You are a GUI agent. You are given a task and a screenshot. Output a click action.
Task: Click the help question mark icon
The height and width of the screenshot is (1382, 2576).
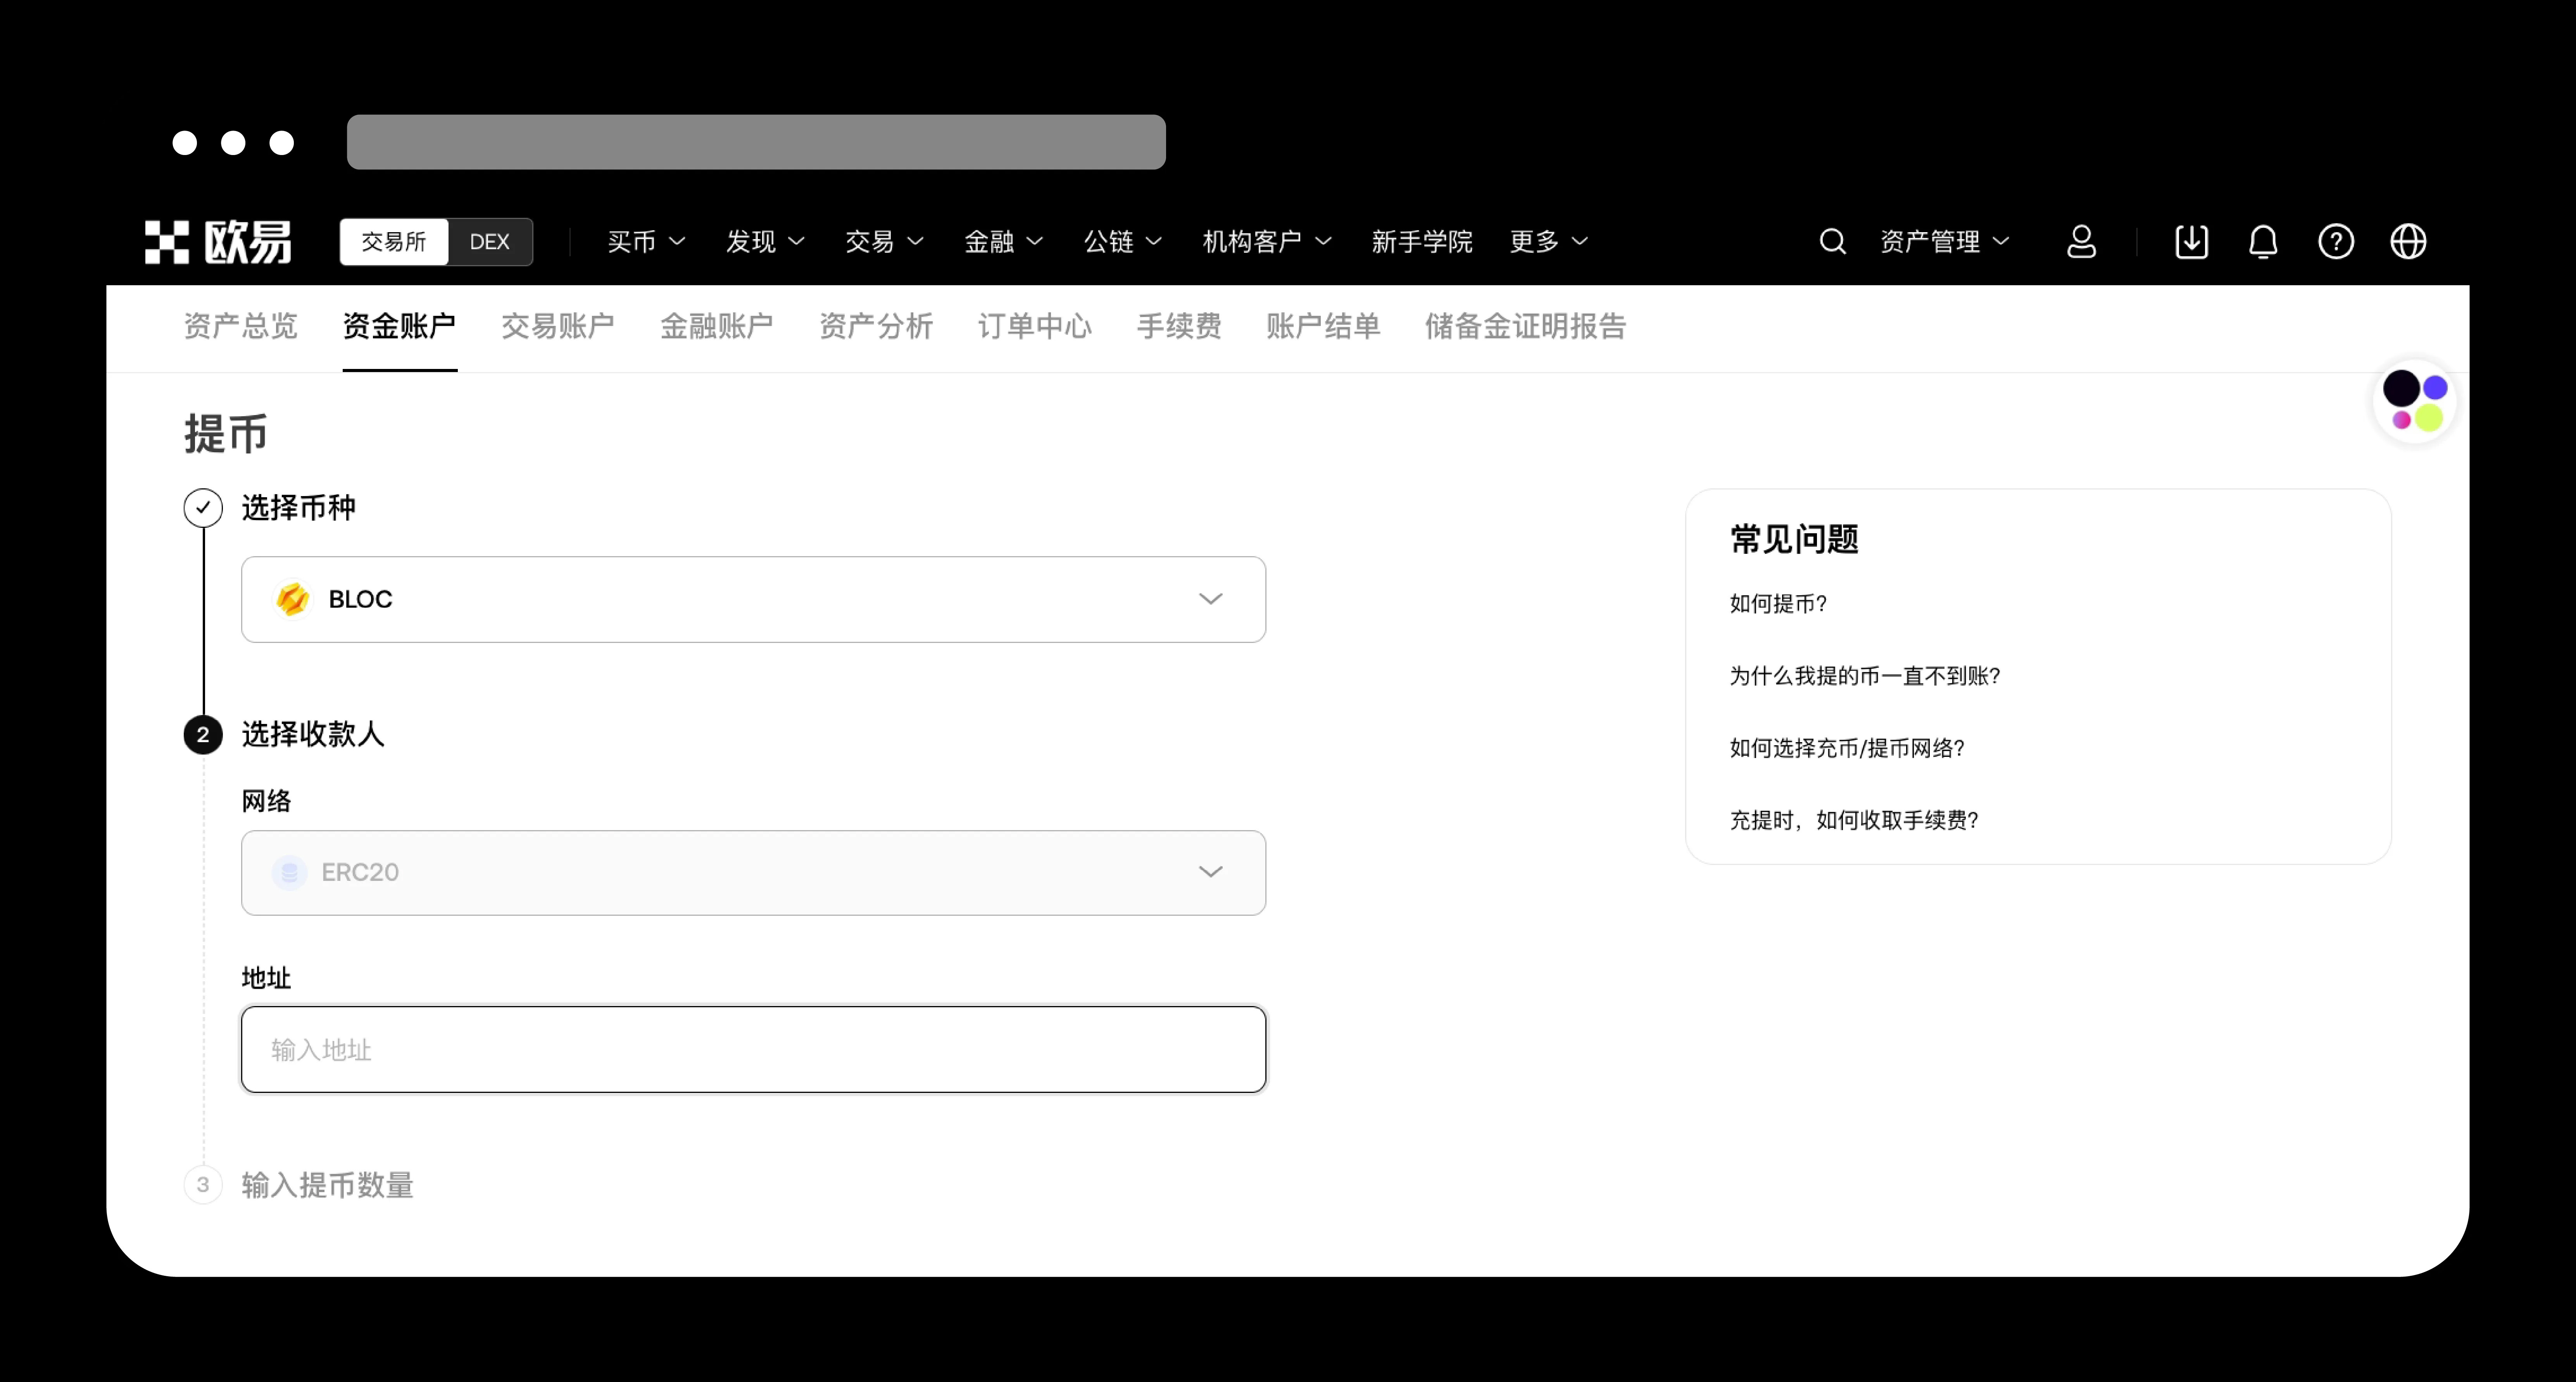click(2336, 242)
